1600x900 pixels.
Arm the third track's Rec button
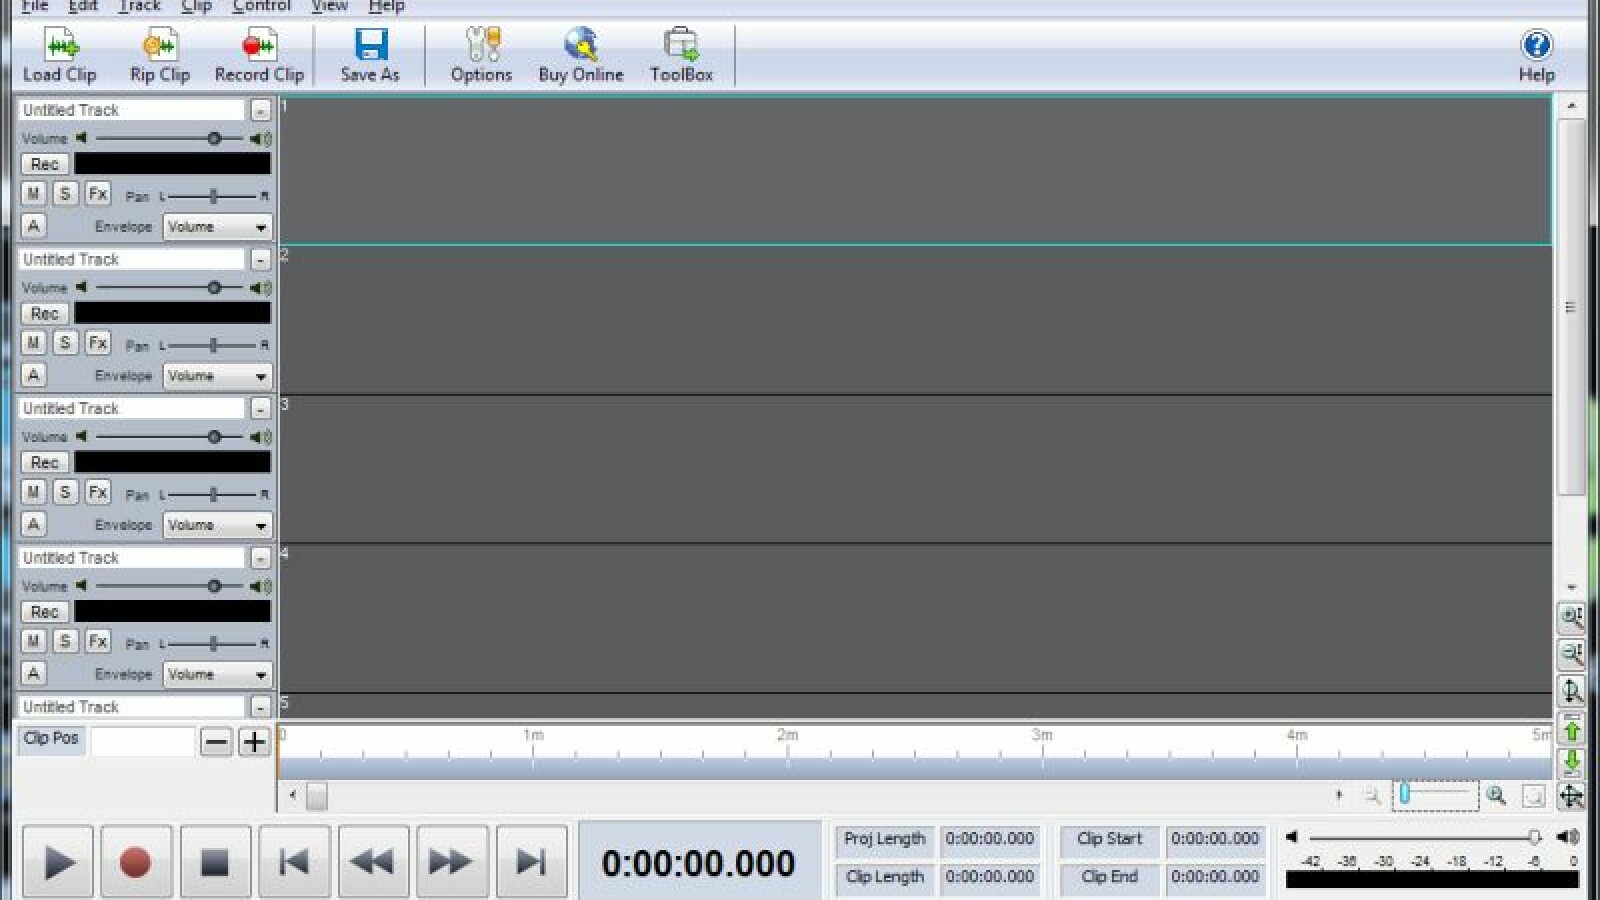pyautogui.click(x=45, y=463)
